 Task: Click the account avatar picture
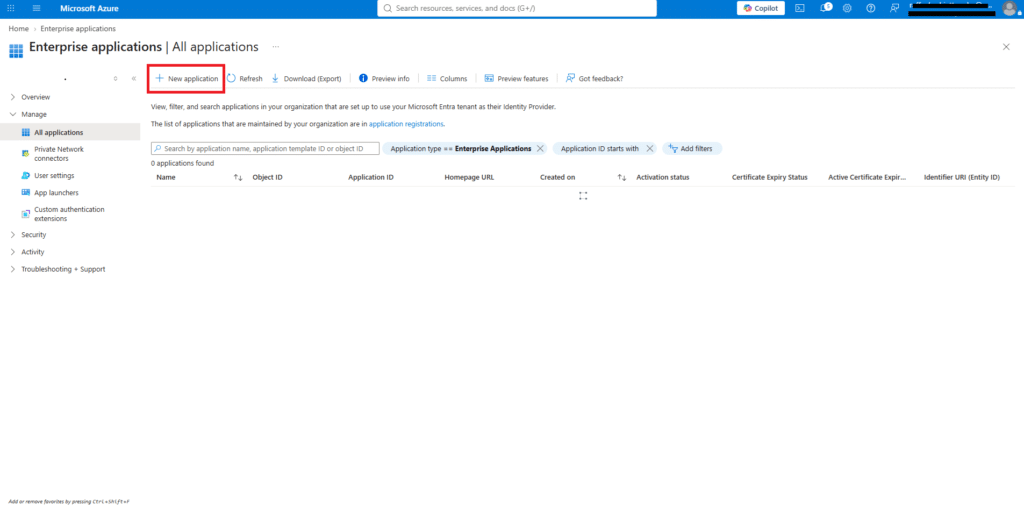(1009, 8)
